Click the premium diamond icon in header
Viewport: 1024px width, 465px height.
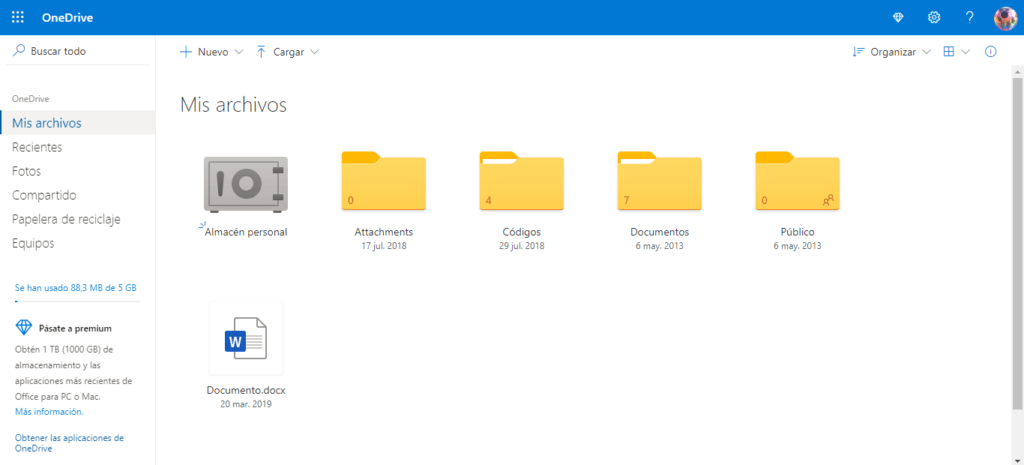click(897, 18)
